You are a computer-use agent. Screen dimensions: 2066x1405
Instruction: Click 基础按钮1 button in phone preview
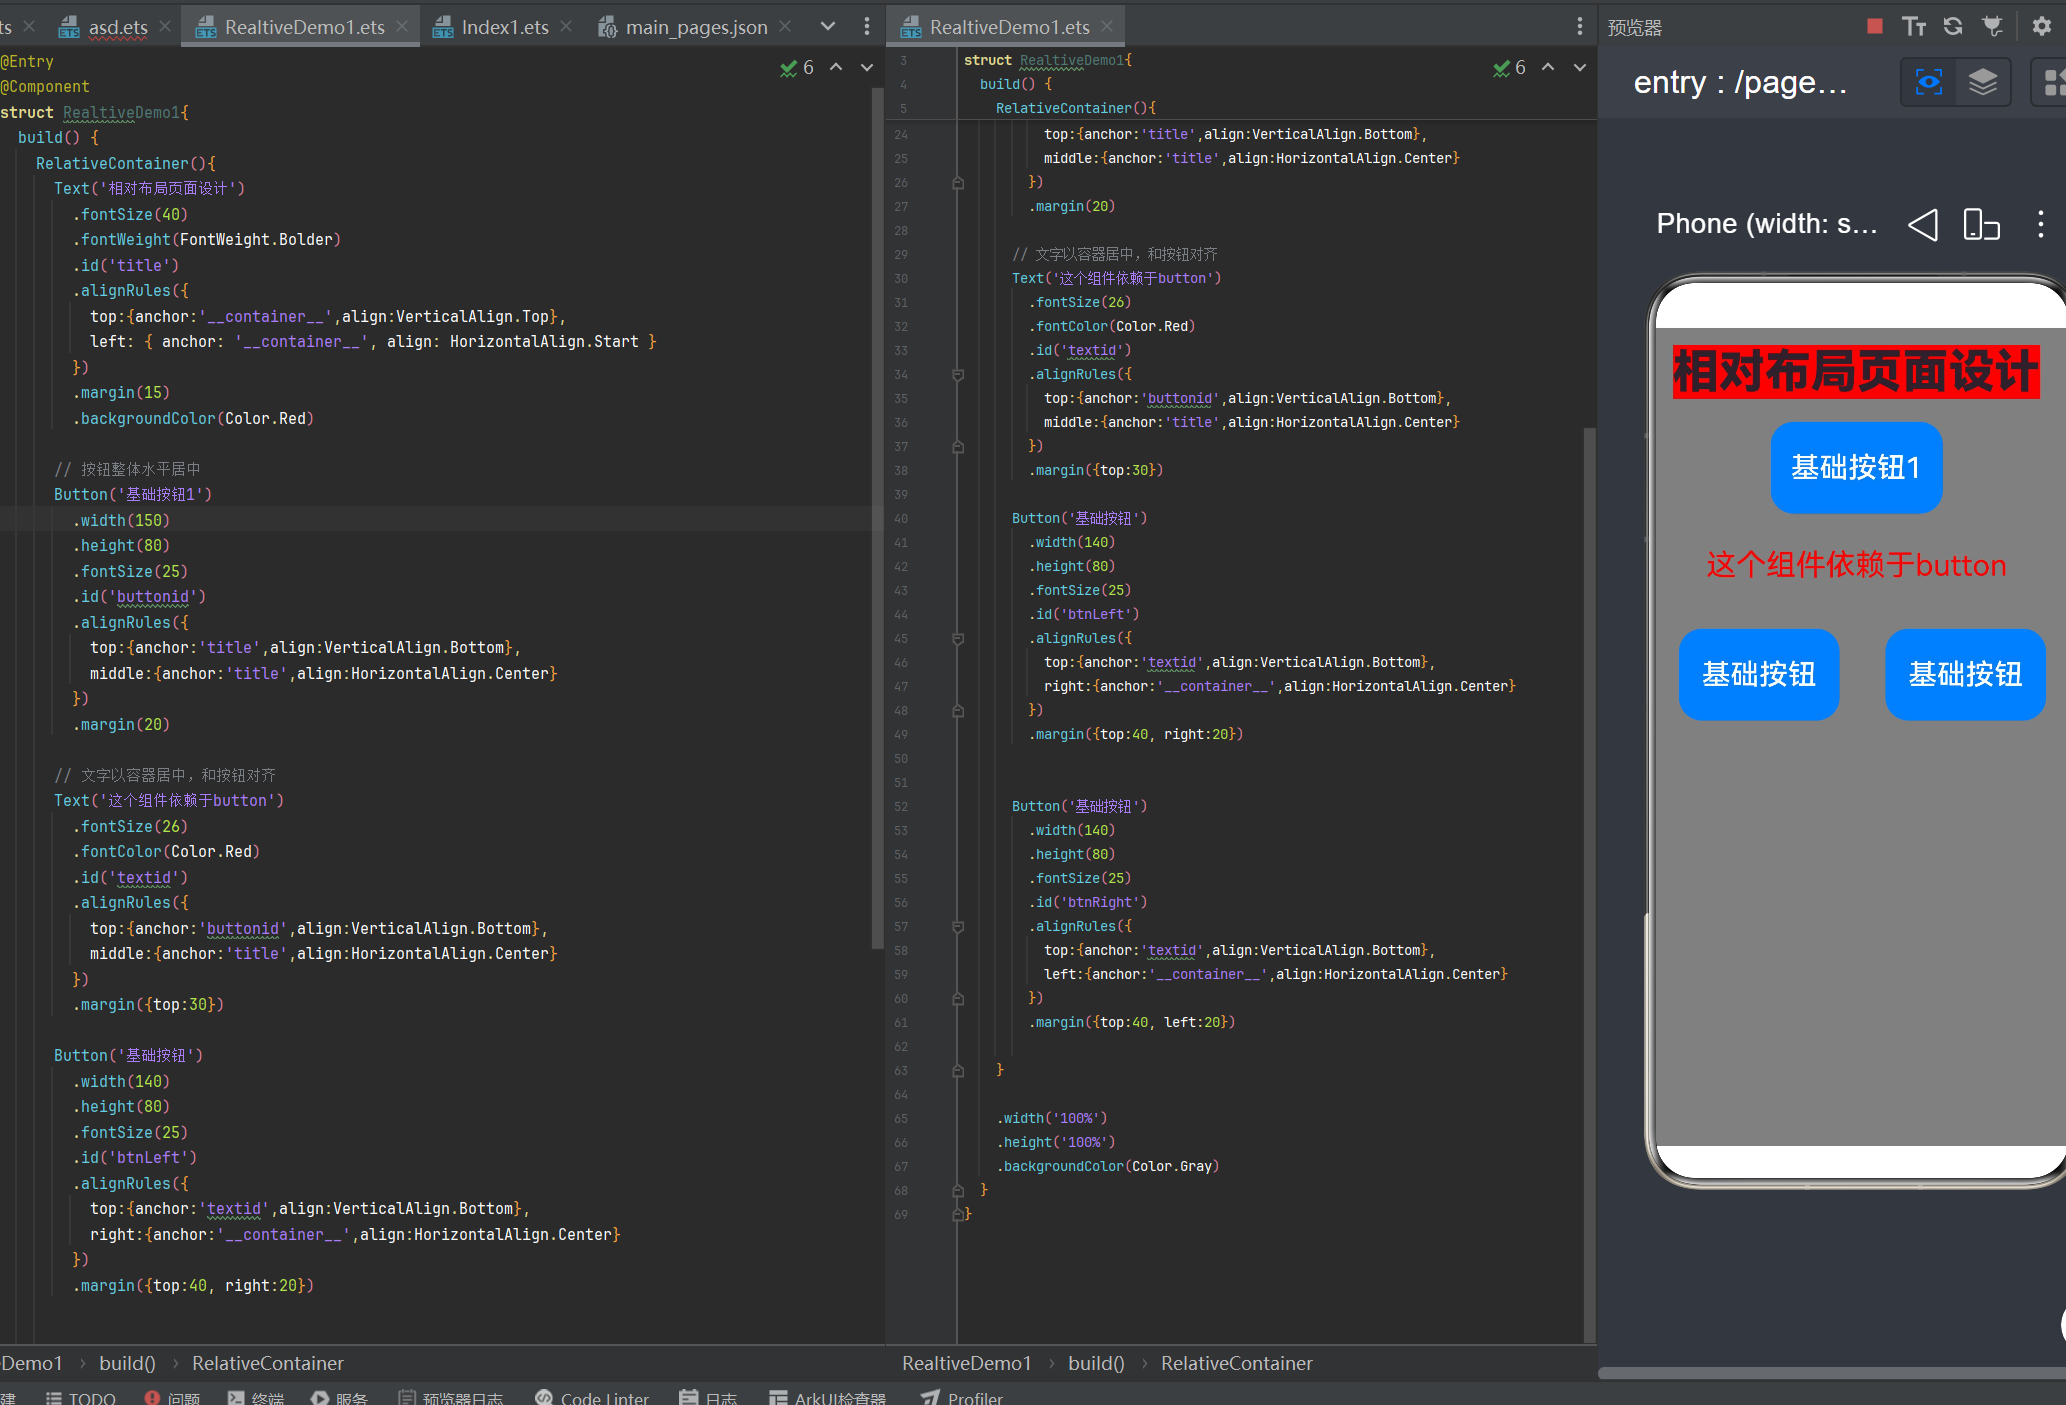click(x=1856, y=467)
